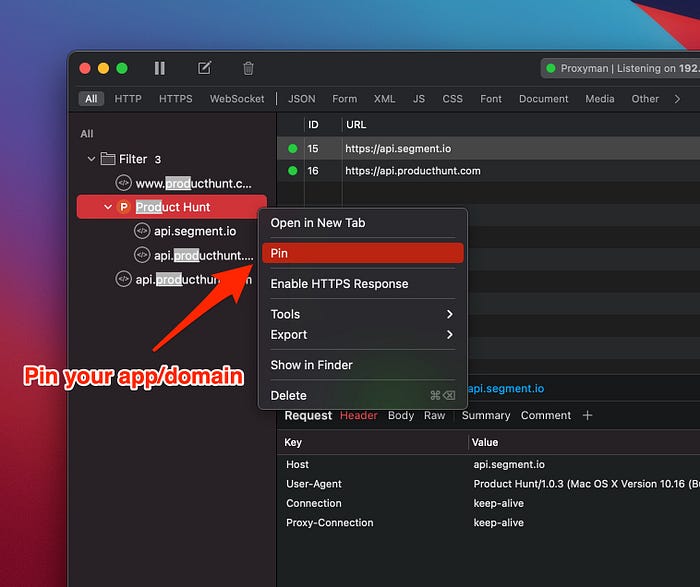Sort by the ID column header
The image size is (700, 587).
[313, 125]
